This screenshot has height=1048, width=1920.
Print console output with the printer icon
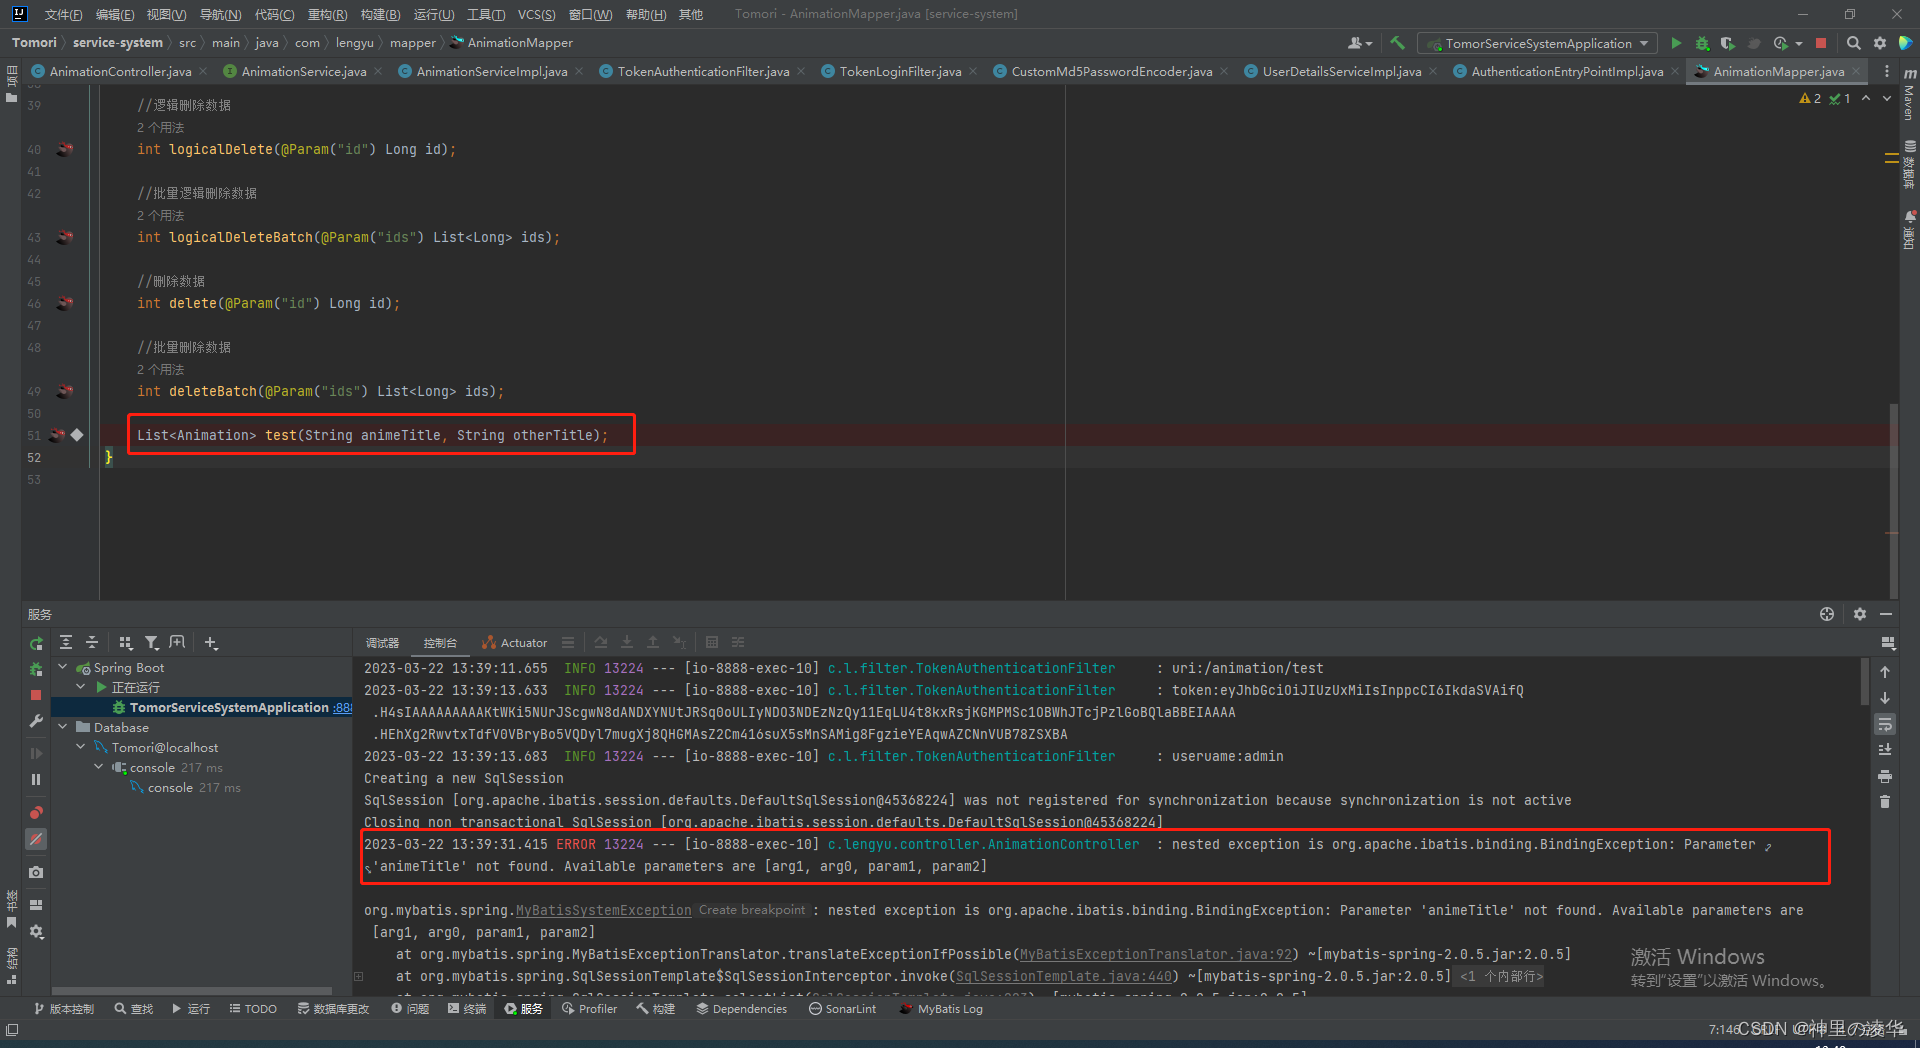point(1885,776)
